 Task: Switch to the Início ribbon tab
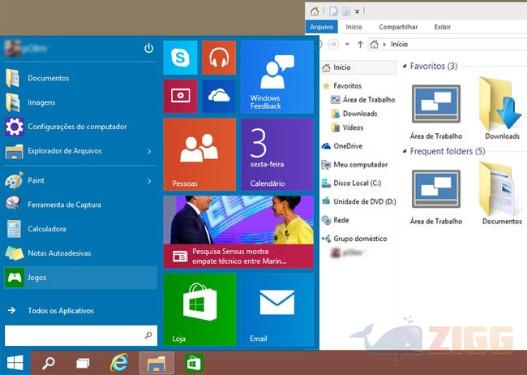(354, 27)
